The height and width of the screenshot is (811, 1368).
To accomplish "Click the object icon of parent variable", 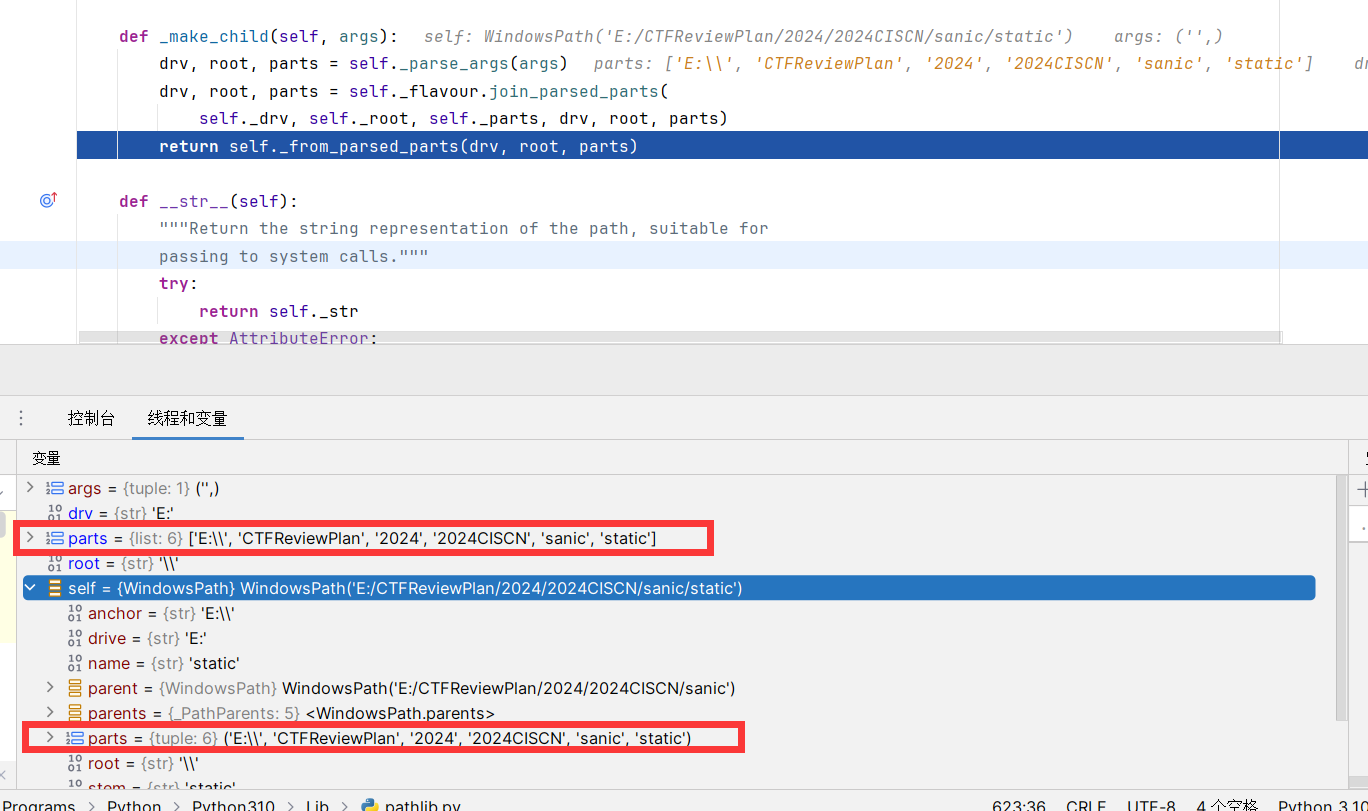I will click(x=75, y=688).
